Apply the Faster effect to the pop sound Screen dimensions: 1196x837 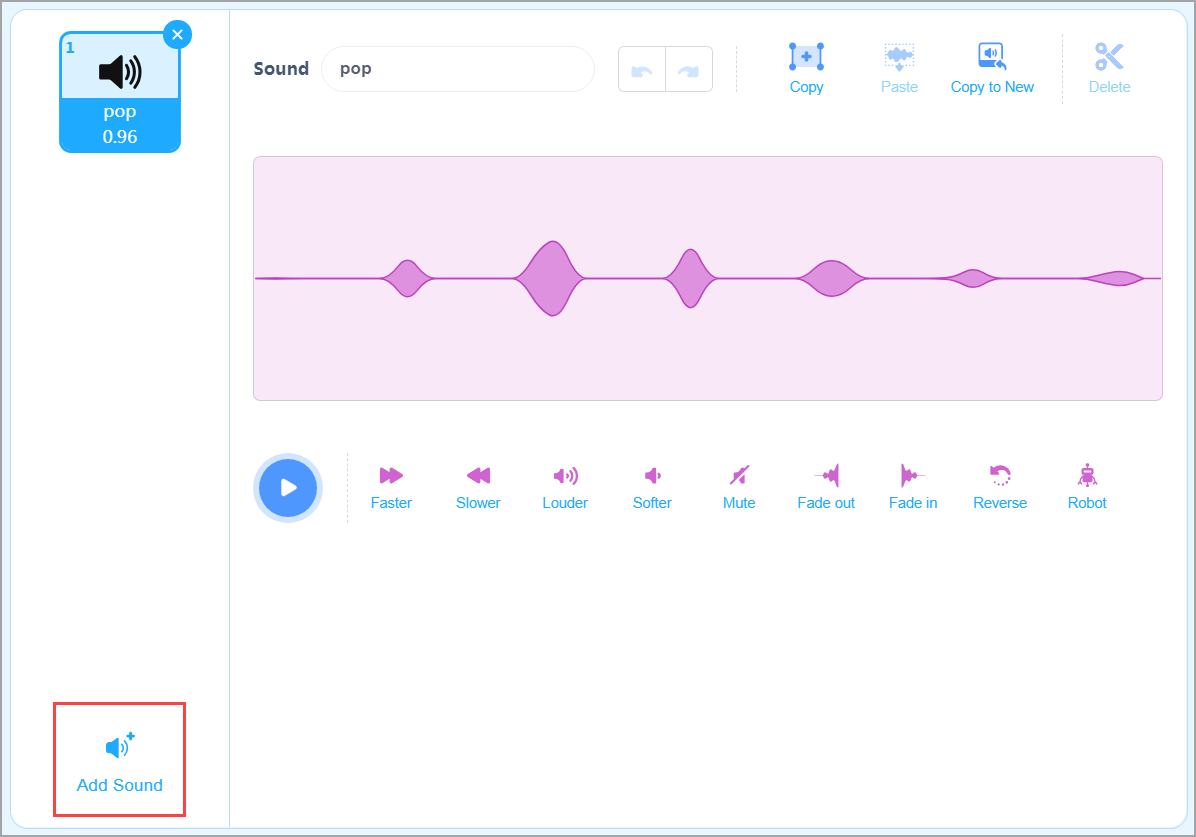(390, 487)
